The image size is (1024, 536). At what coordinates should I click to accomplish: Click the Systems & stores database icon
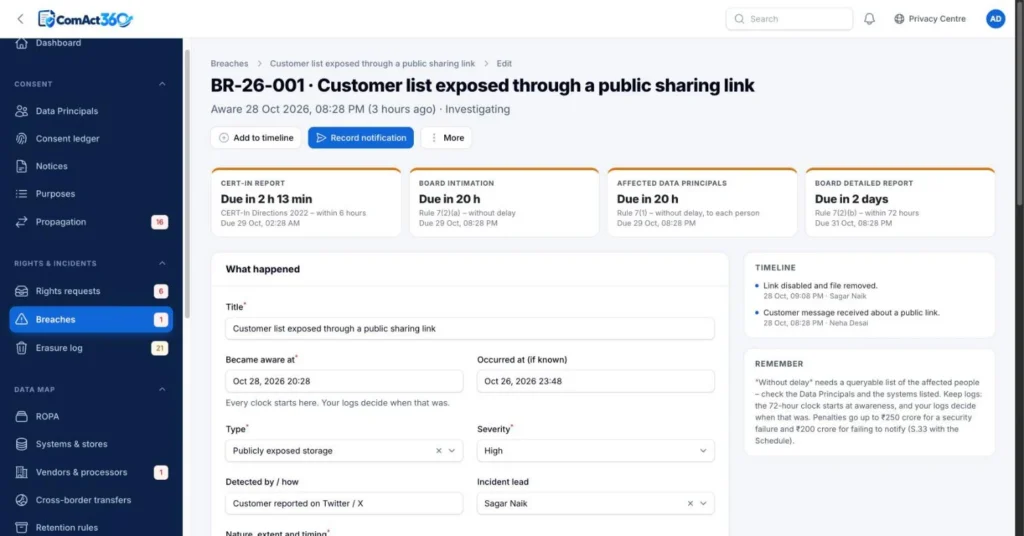tap(22, 444)
